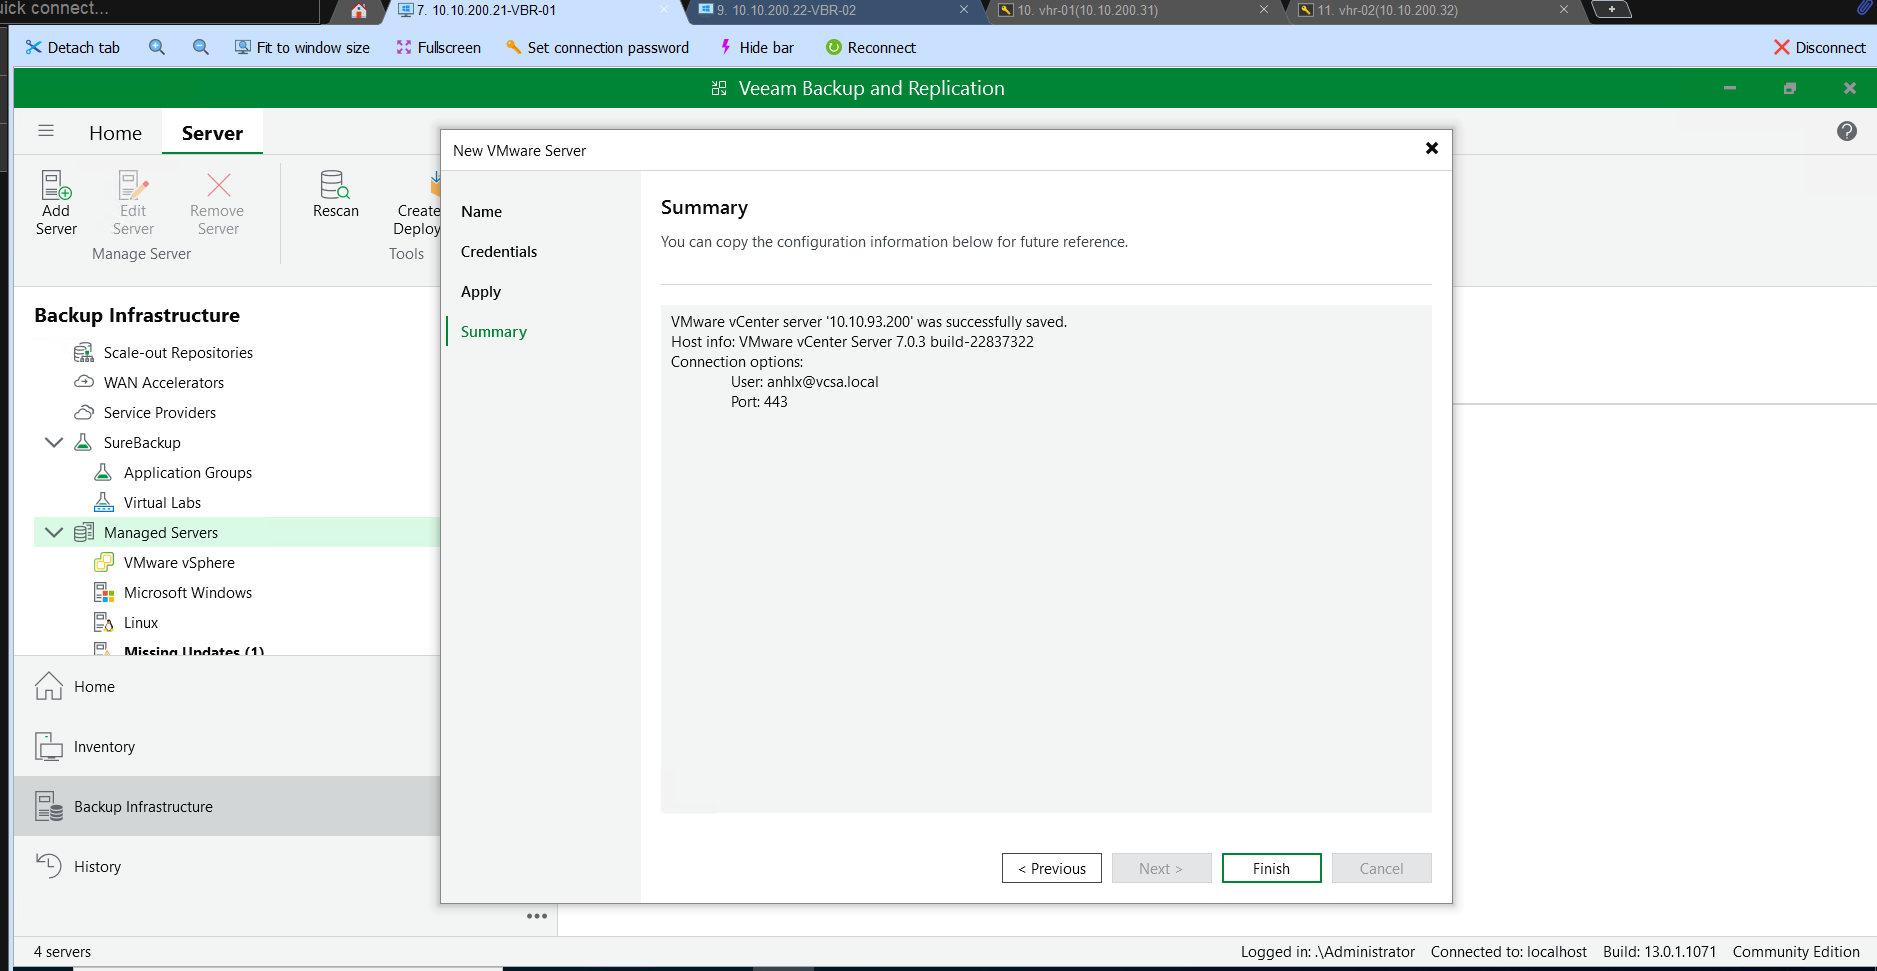Click the VMware vSphere icon
Screen dimensions: 1877x971
tap(103, 562)
